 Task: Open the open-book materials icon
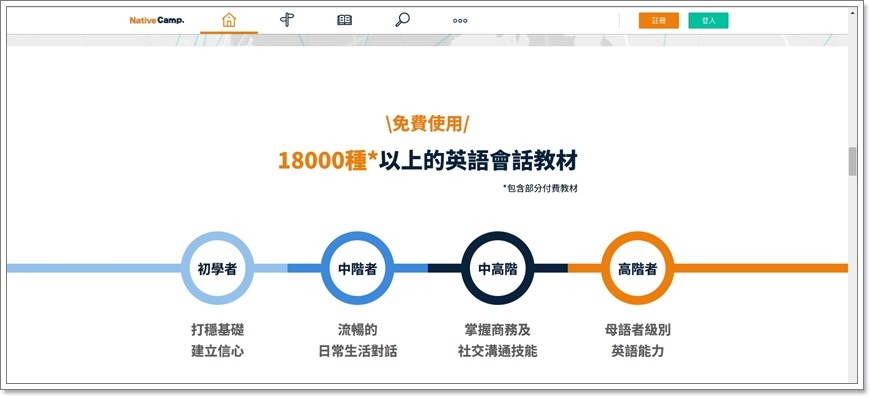click(345, 21)
